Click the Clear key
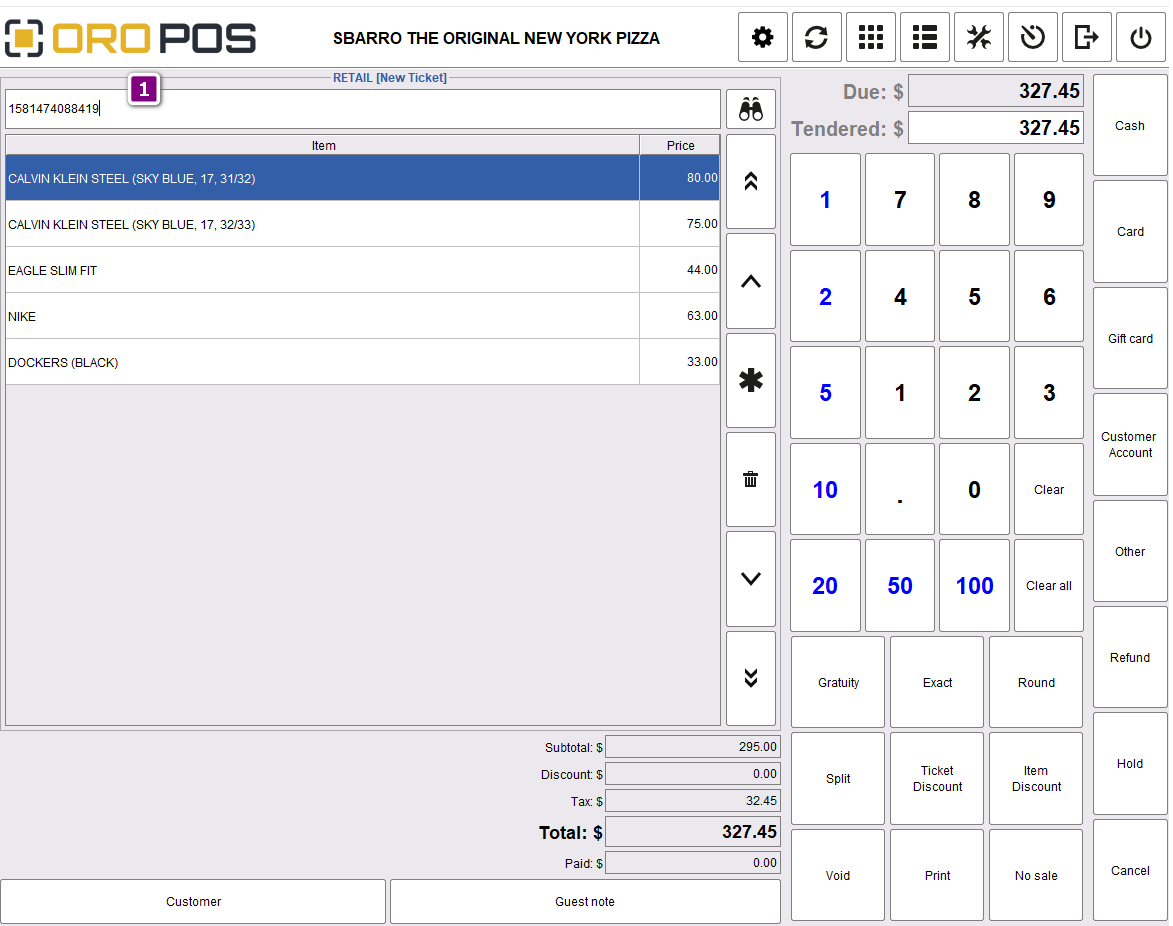 click(1049, 490)
